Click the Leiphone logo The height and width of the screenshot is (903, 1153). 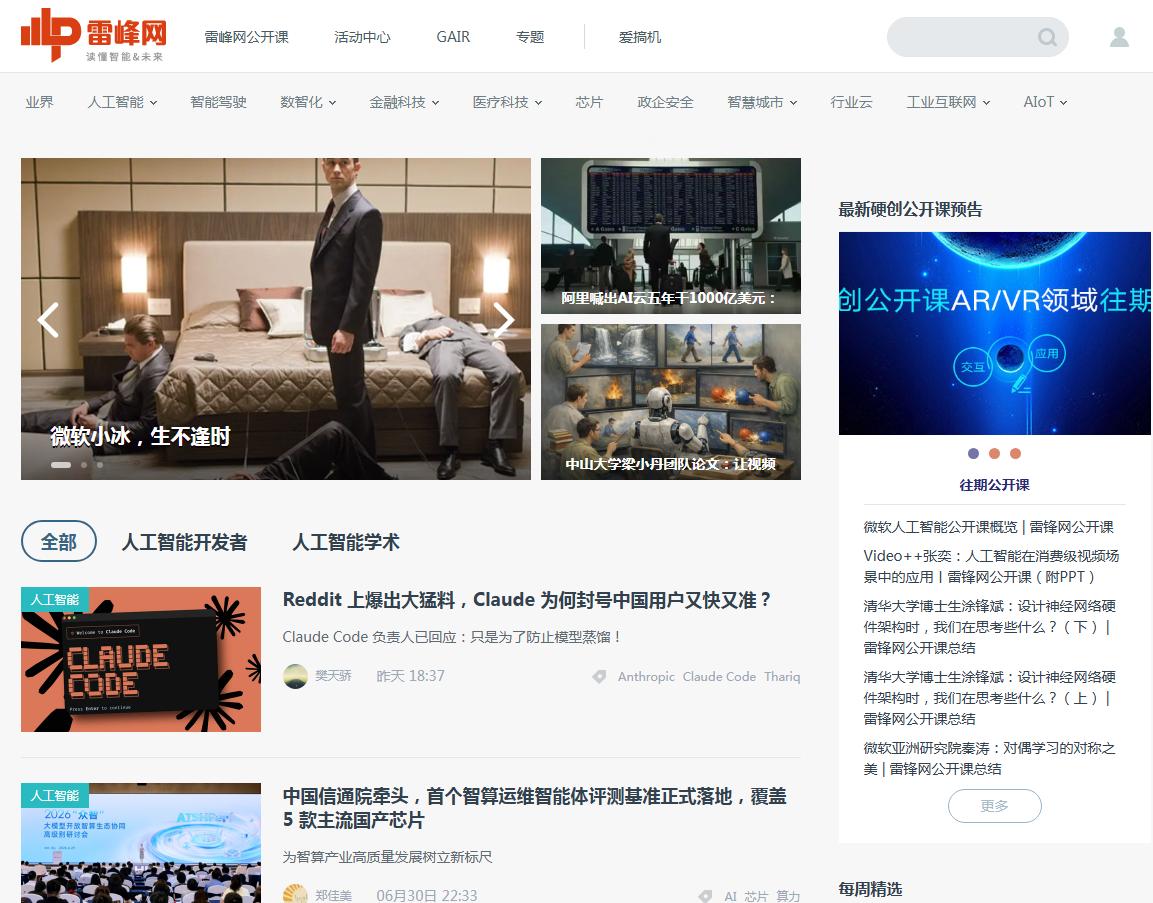(x=93, y=35)
